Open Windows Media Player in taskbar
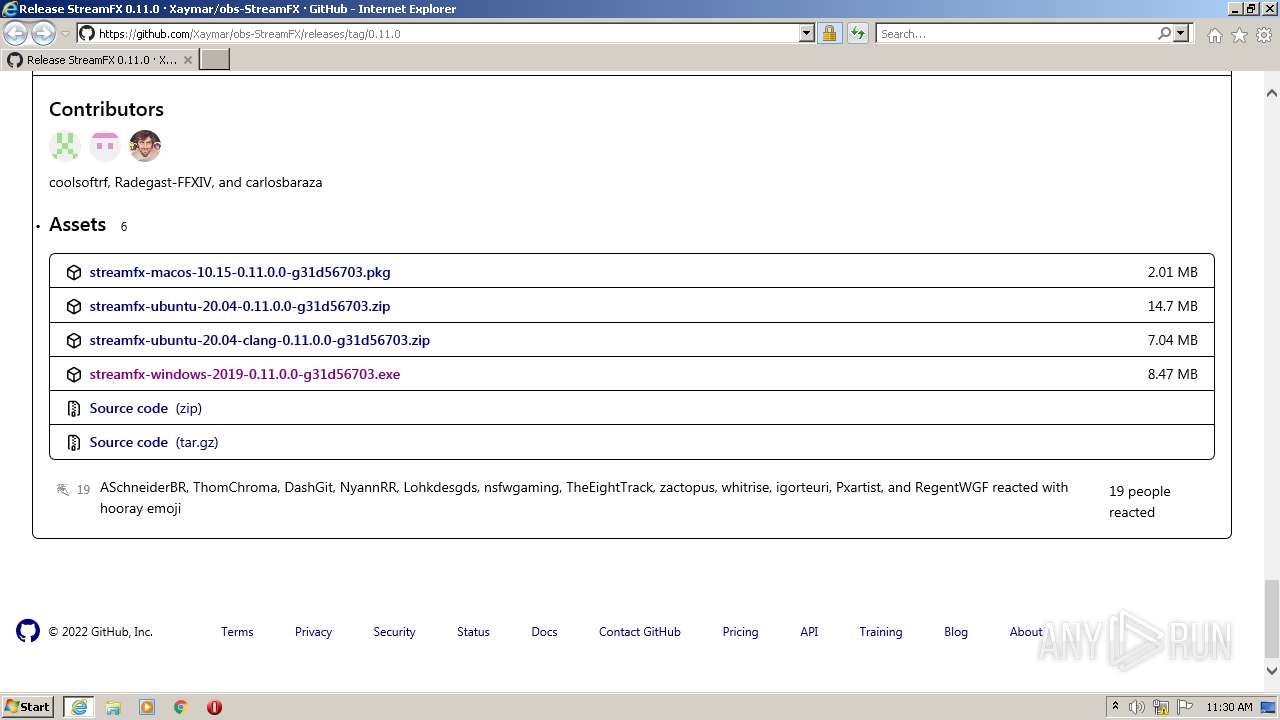Screen dimensions: 1280x720 click(147, 707)
